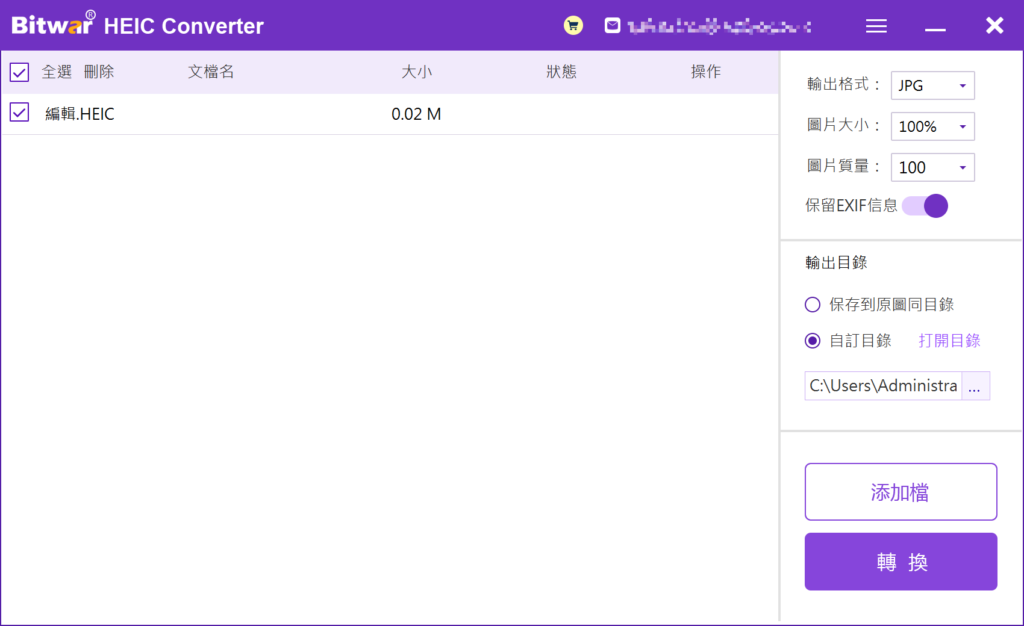Image resolution: width=1024 pixels, height=626 pixels.
Task: Open the 圖片大小 100% dropdown
Action: (932, 127)
